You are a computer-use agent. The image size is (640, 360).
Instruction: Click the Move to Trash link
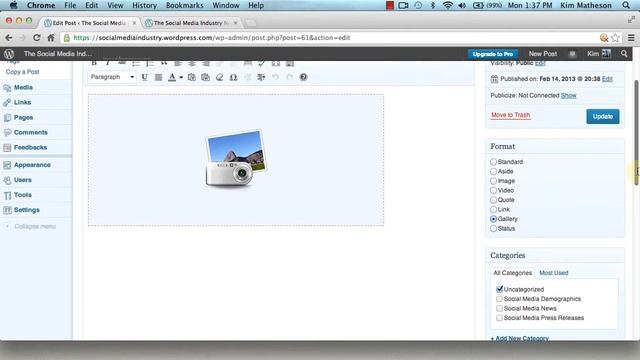coord(510,115)
